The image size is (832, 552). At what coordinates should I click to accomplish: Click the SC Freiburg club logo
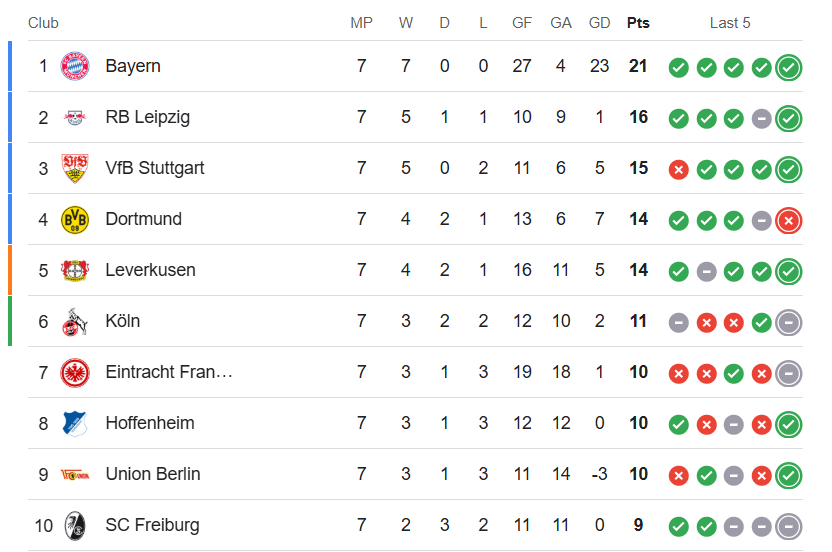coord(75,525)
